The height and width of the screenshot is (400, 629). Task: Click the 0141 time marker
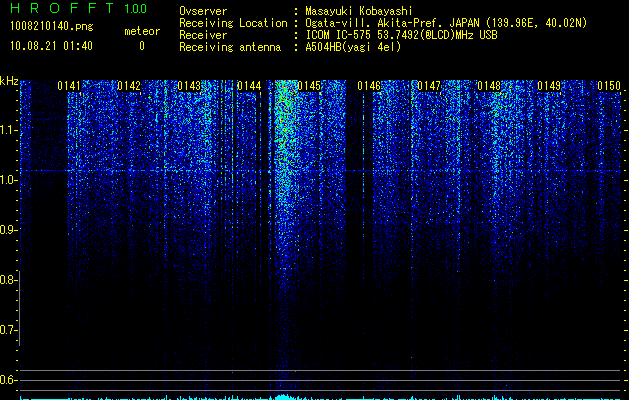coord(69,86)
